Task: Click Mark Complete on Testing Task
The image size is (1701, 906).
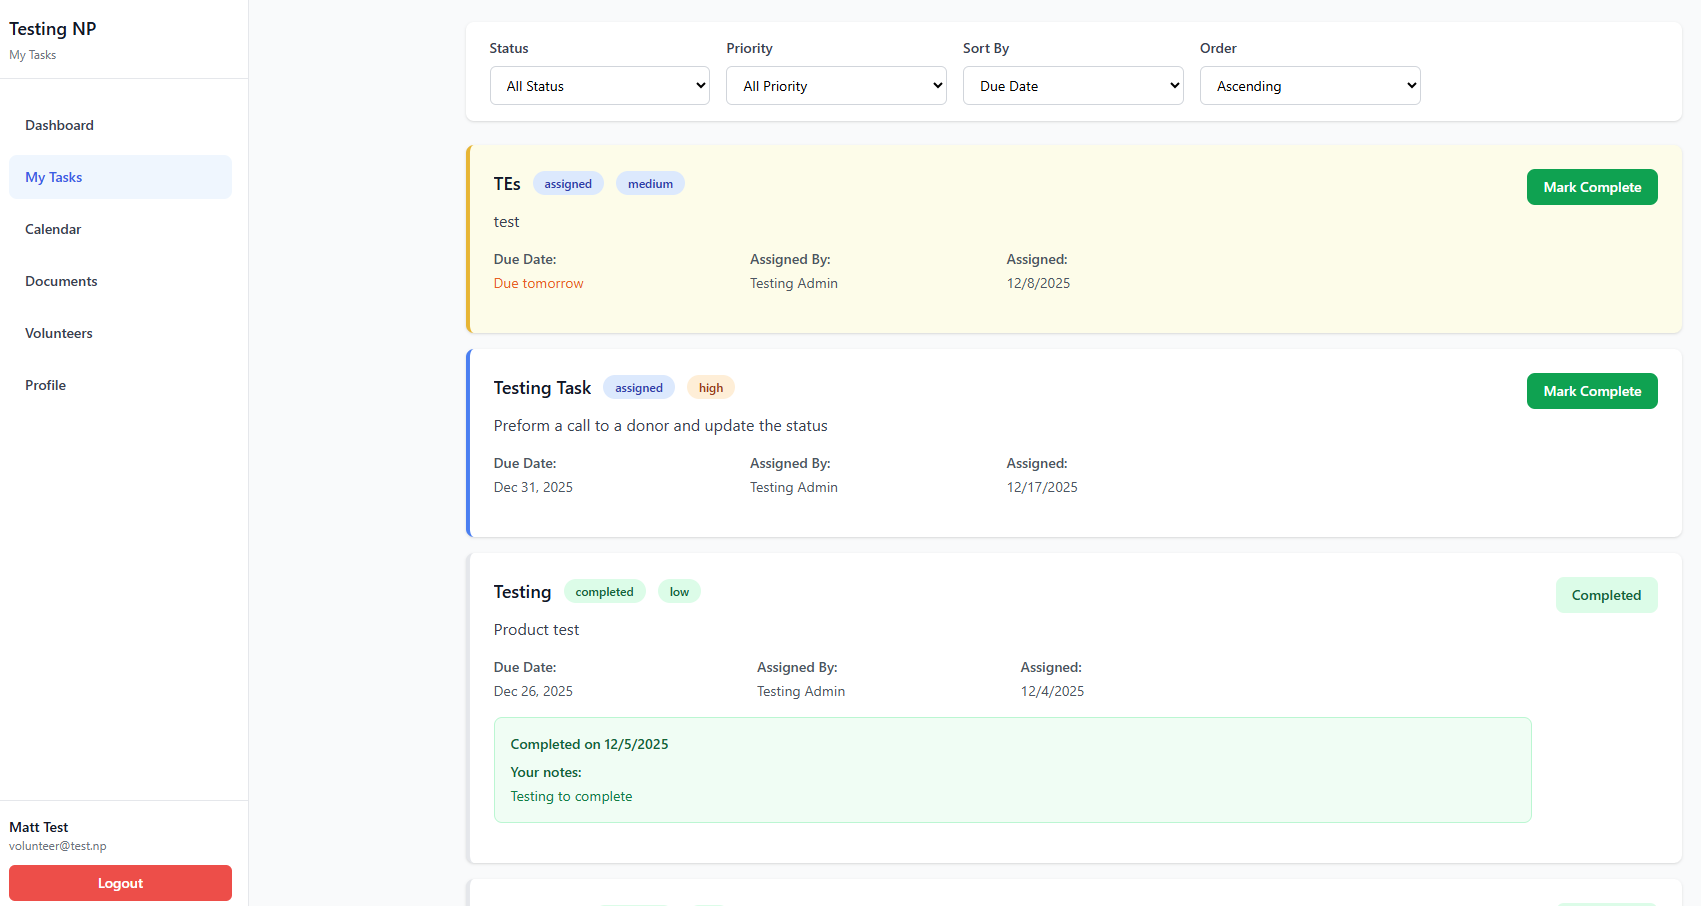Action: [1592, 391]
